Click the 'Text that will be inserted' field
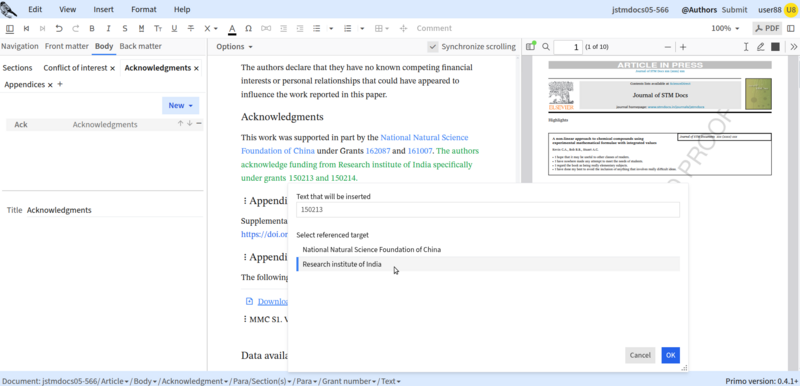The width and height of the screenshot is (800, 386). tap(488, 210)
